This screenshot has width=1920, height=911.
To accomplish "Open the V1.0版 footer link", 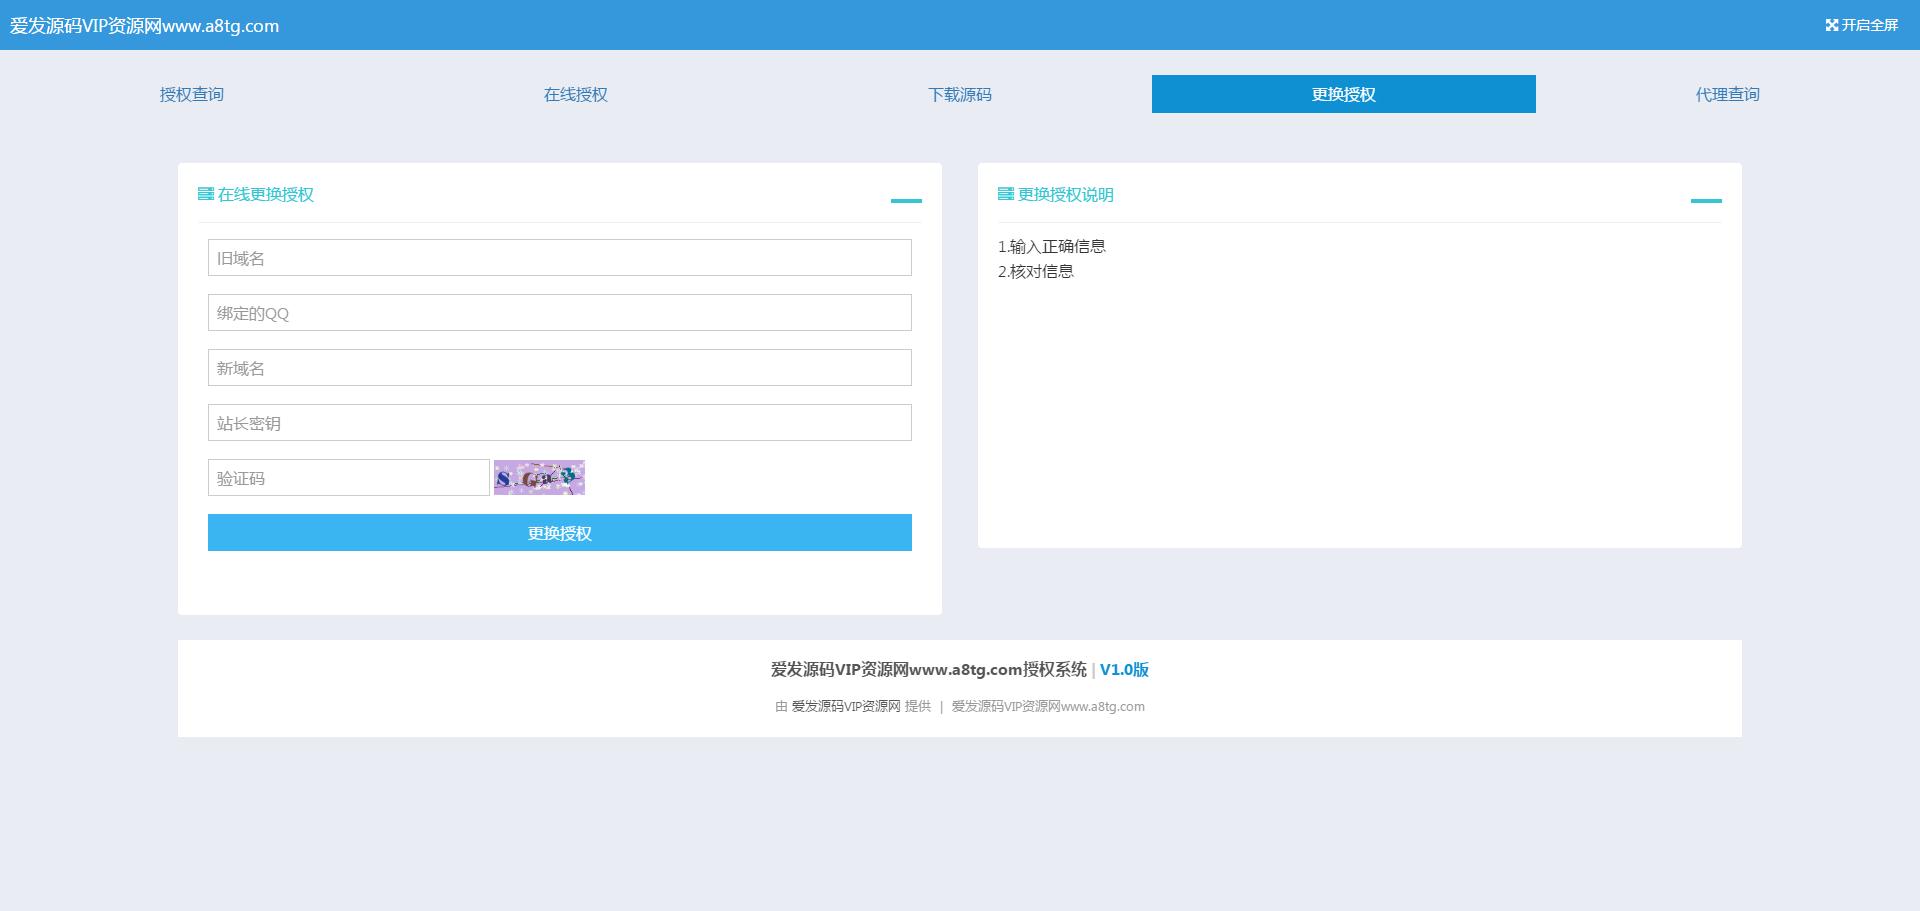I will [x=1124, y=670].
